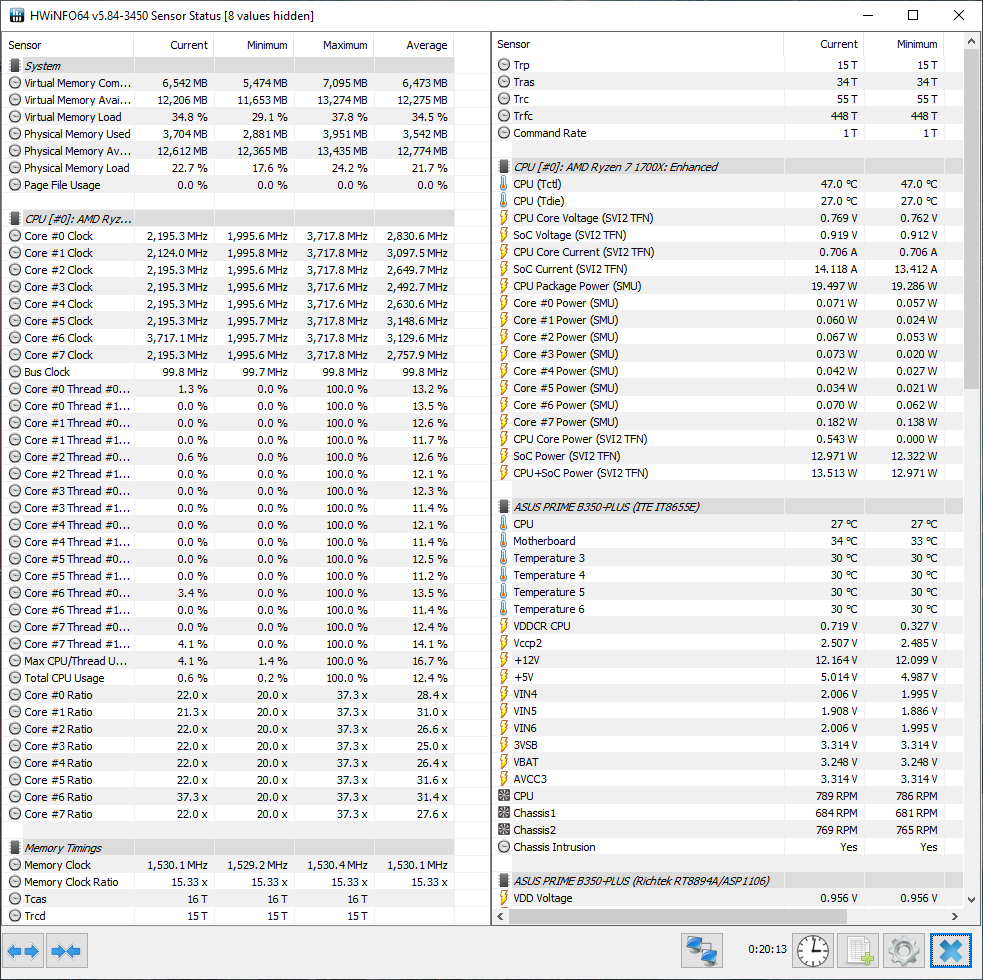Select the Page File Usage row
This screenshot has height=980, width=983.
(229, 185)
